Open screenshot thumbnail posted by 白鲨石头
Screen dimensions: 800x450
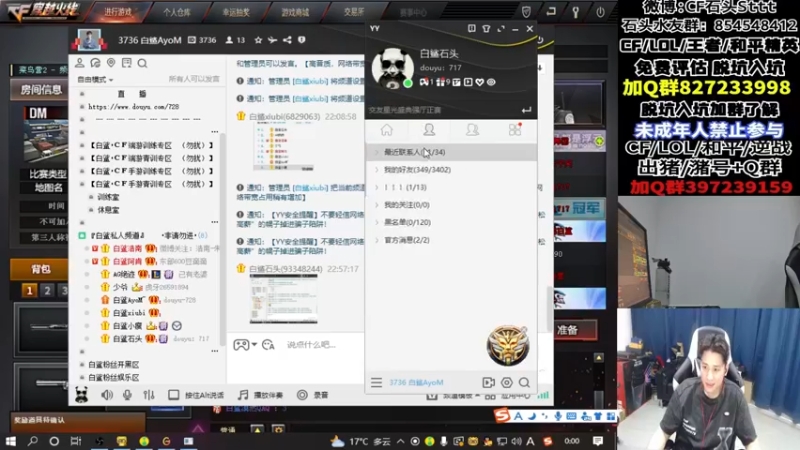(x=283, y=299)
